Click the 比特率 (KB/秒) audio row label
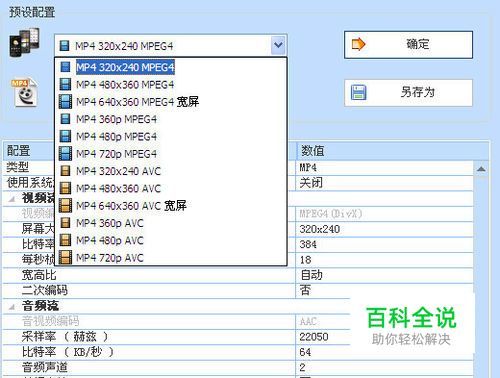 [68, 352]
